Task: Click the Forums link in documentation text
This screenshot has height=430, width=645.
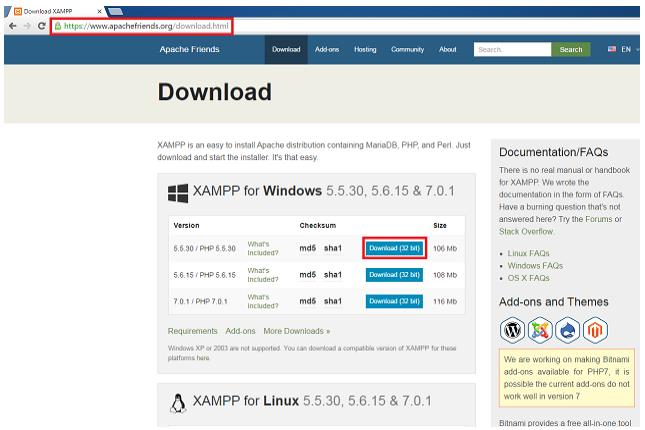Action: click(x=599, y=219)
